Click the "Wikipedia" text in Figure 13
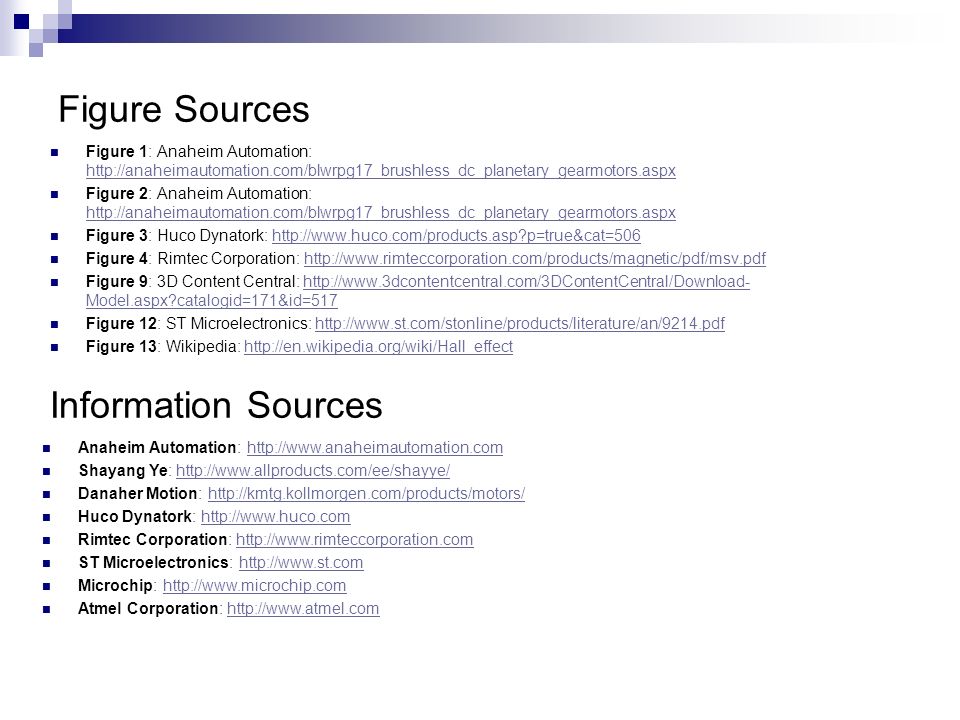Screen dimensions: 960x720 201,347
